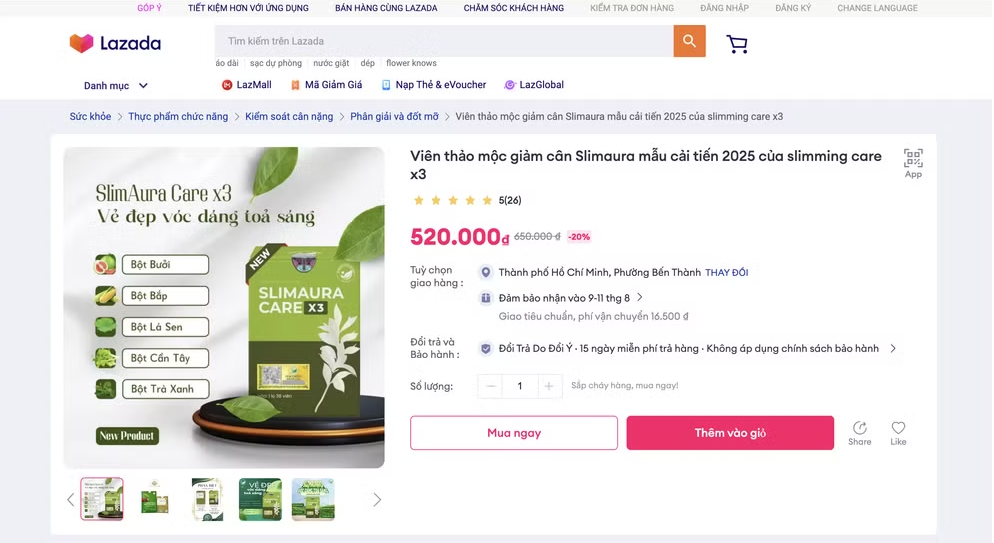Like the product with heart icon
The image size is (994, 543).
898,433
